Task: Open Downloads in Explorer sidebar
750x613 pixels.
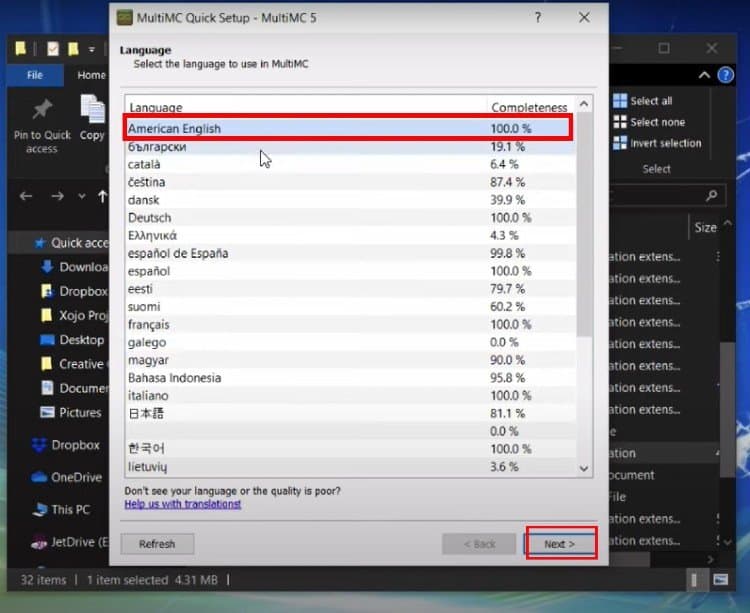Action: (x=75, y=267)
